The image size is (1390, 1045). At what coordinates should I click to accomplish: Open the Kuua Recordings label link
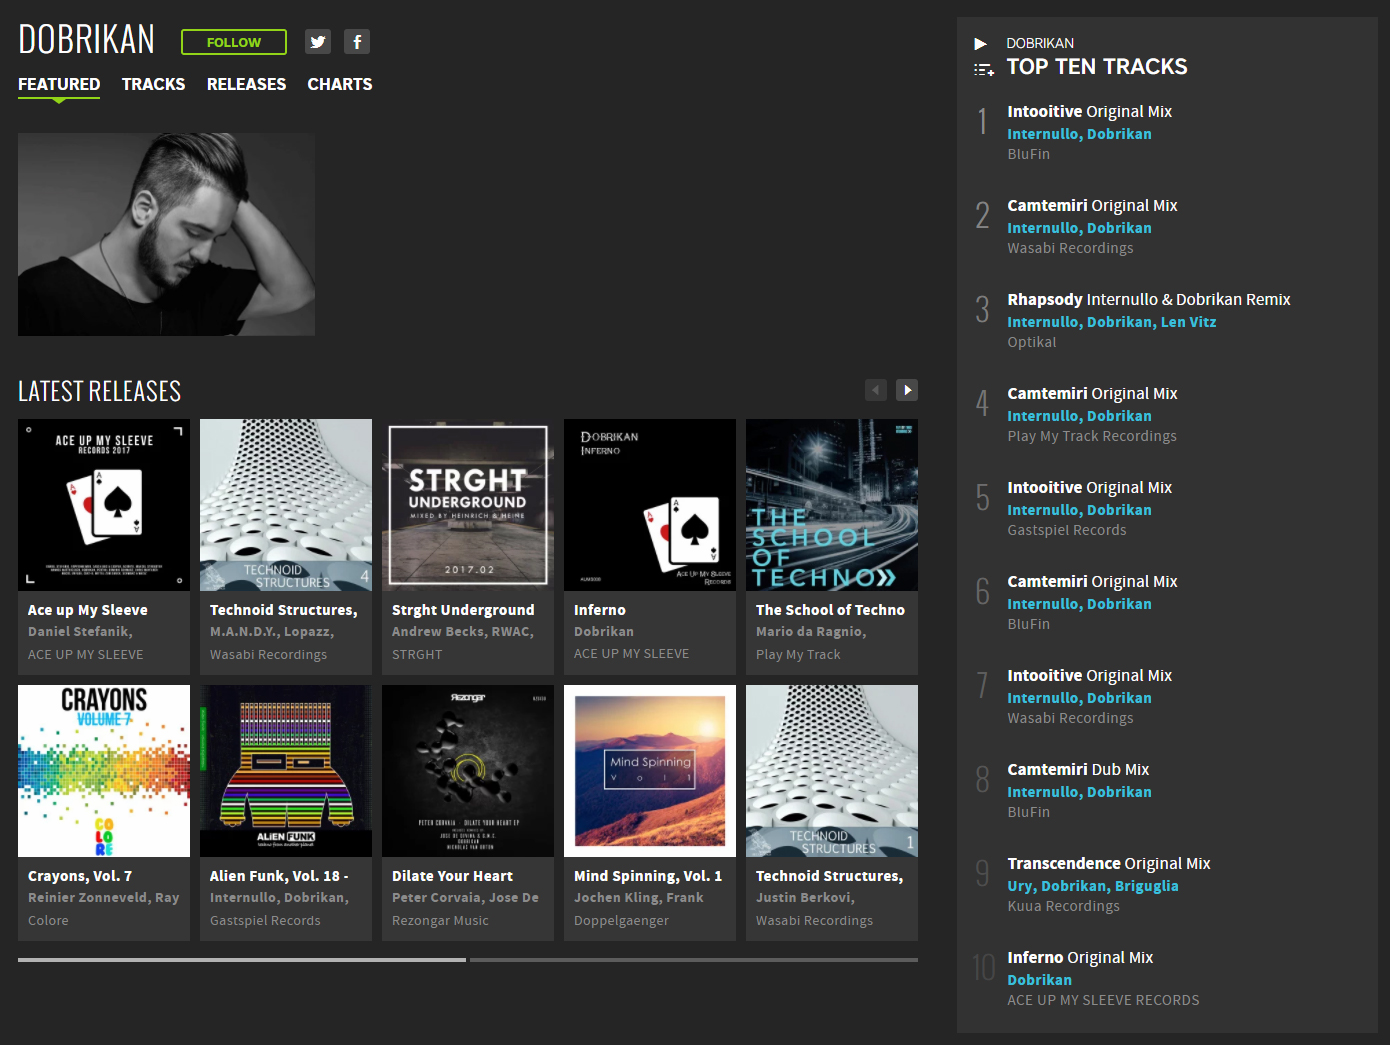tap(1063, 906)
